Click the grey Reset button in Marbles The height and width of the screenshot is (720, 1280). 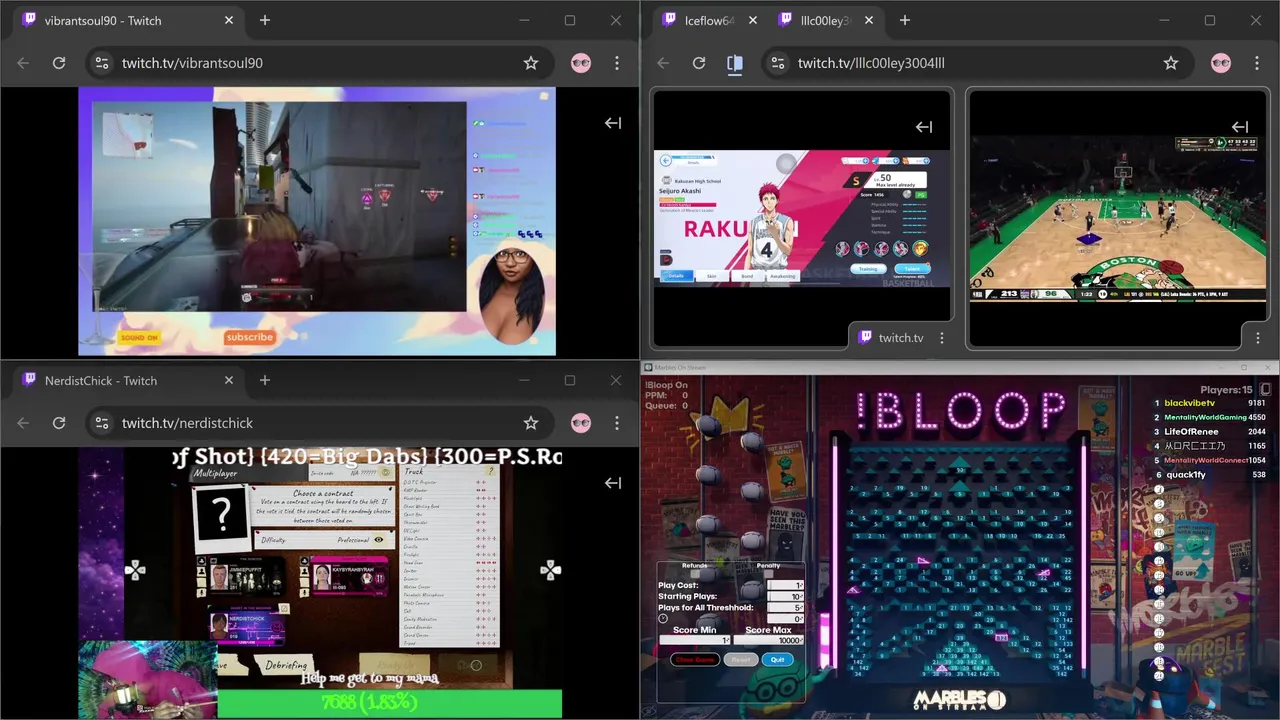click(740, 660)
